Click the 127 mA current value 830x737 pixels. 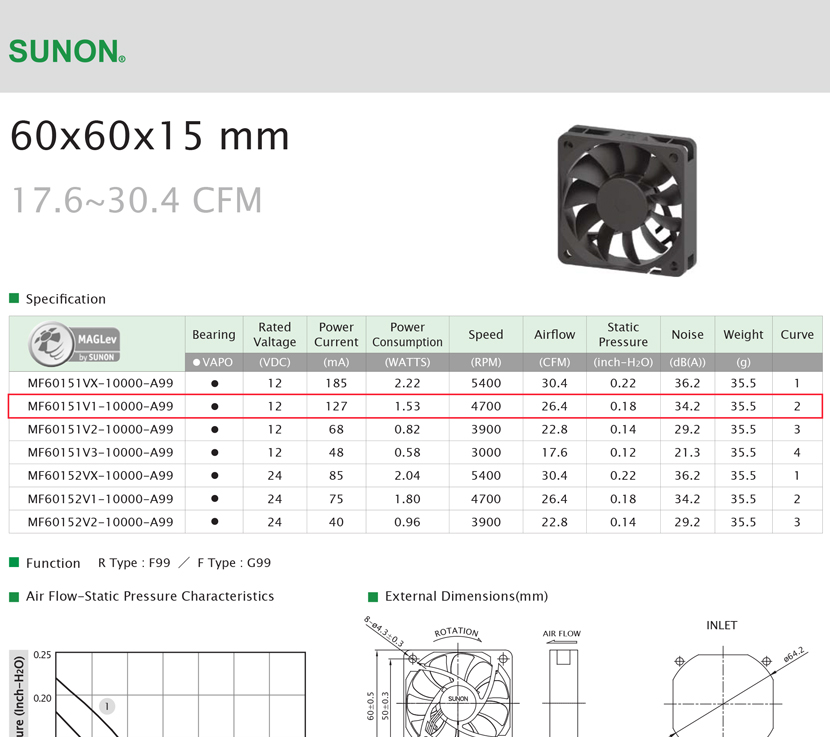(x=336, y=406)
